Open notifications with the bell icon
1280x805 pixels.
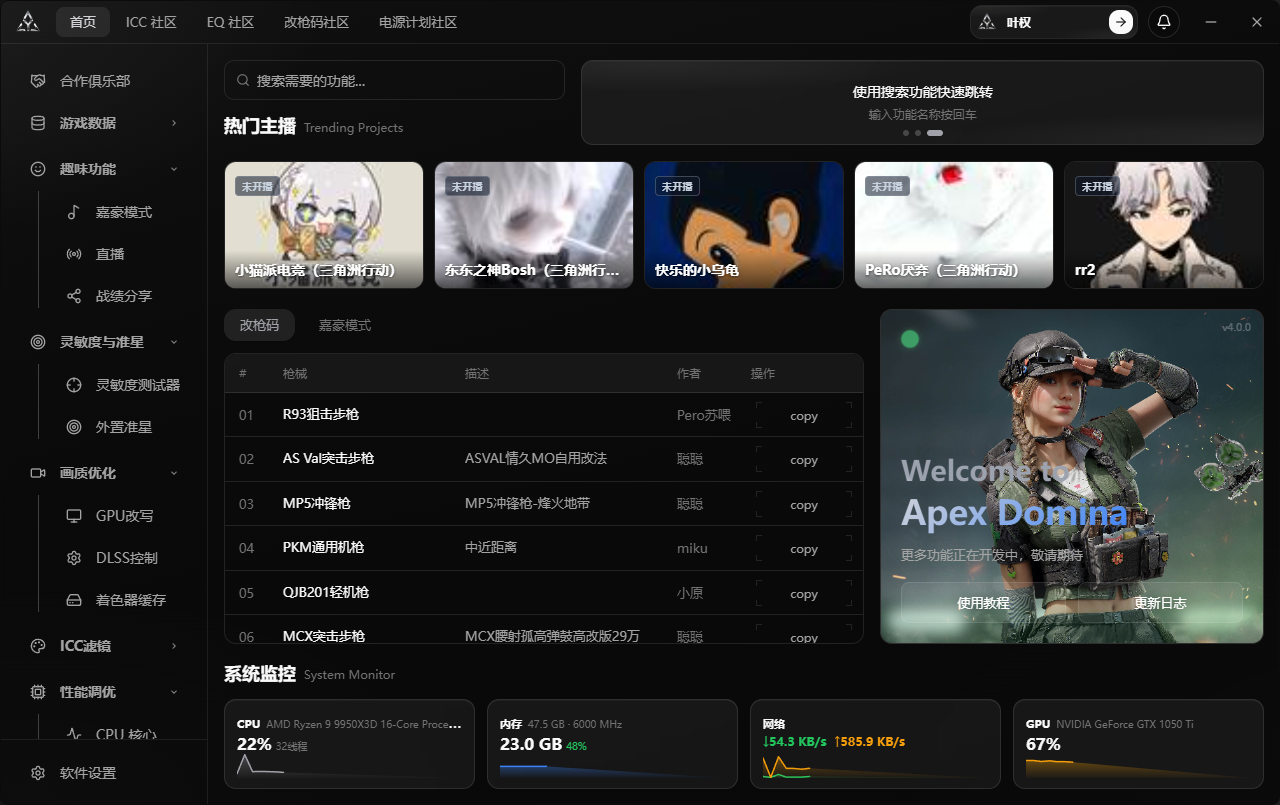click(1164, 22)
